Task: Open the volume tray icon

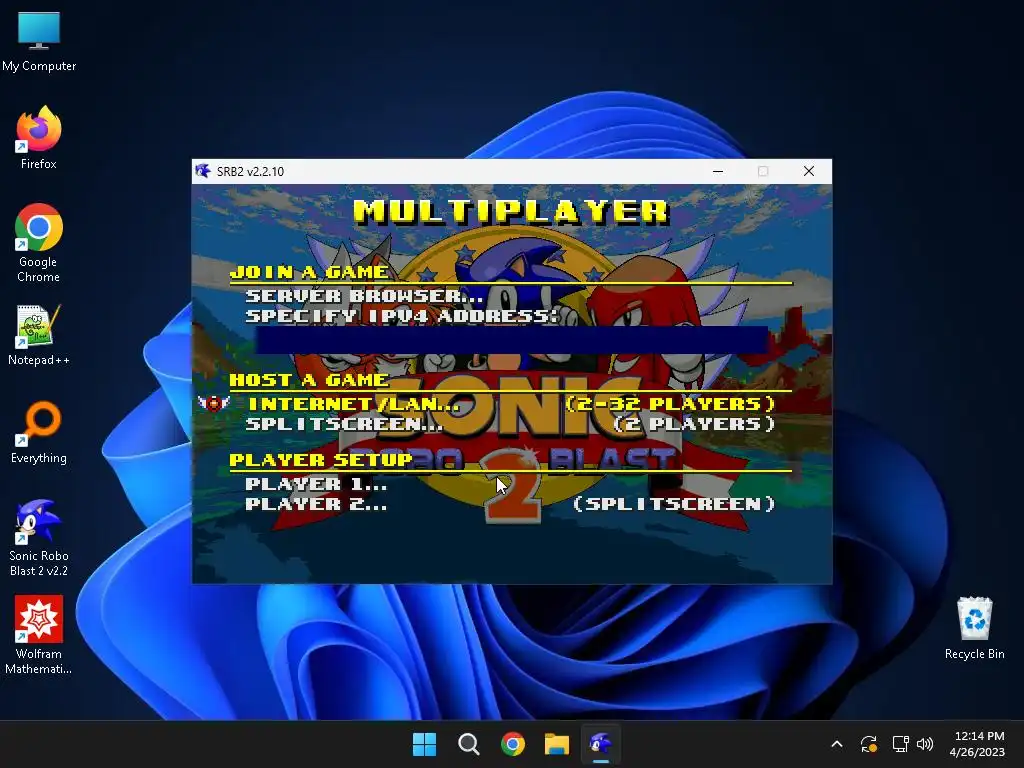Action: click(925, 744)
